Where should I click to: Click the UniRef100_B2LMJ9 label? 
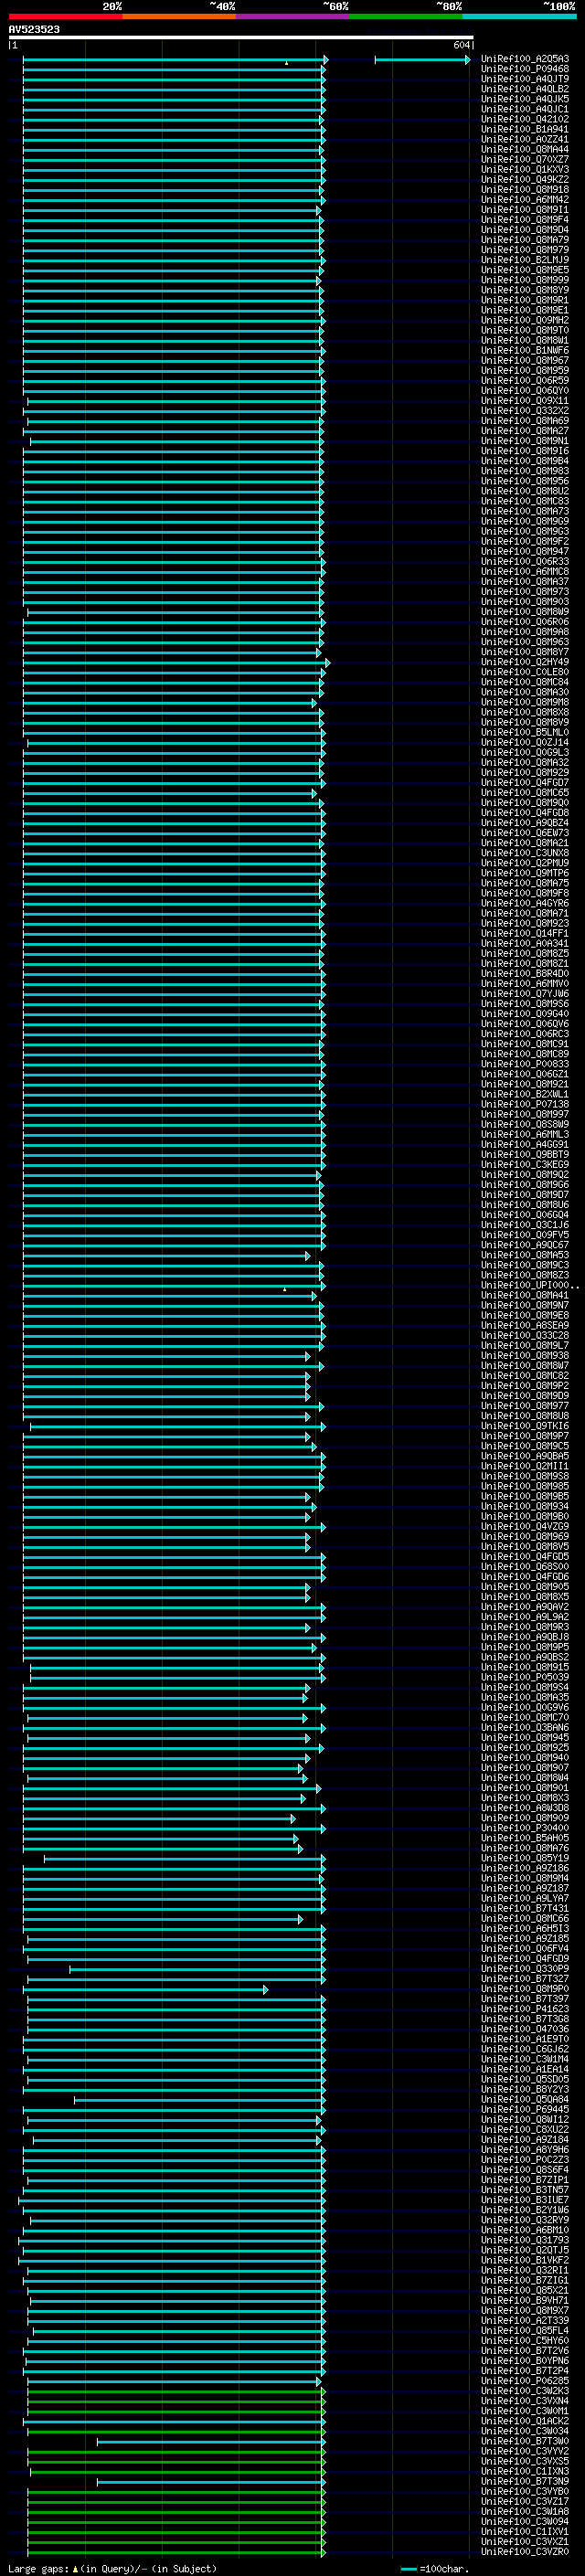pos(525,261)
